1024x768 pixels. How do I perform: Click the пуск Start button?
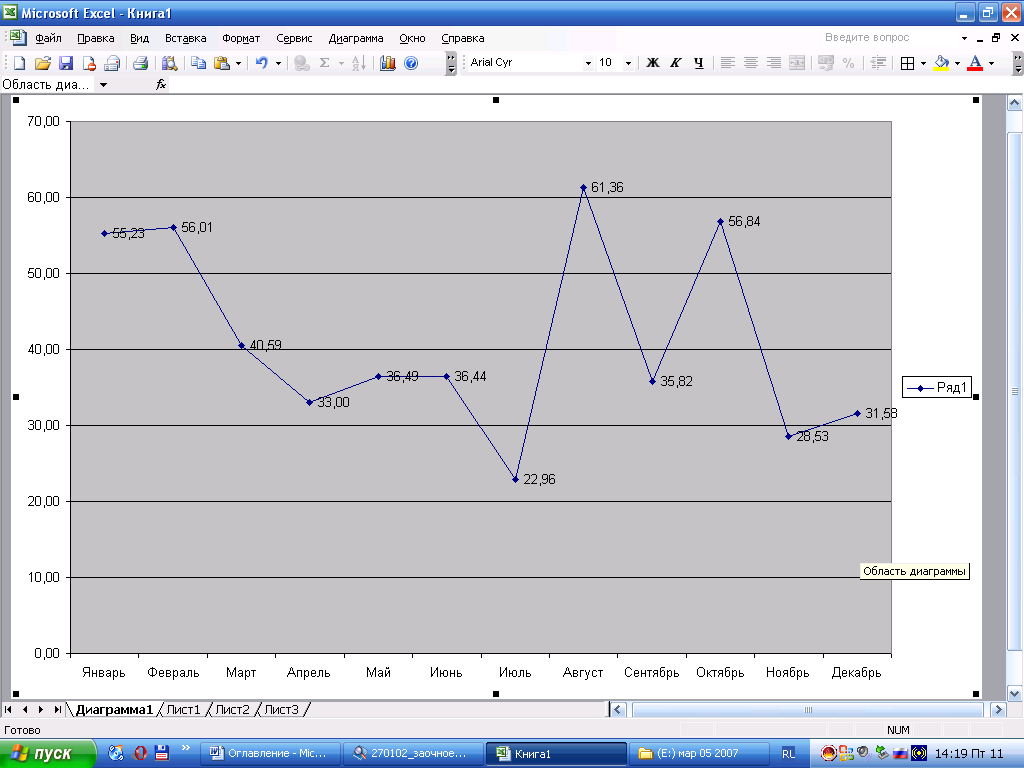(x=46, y=753)
